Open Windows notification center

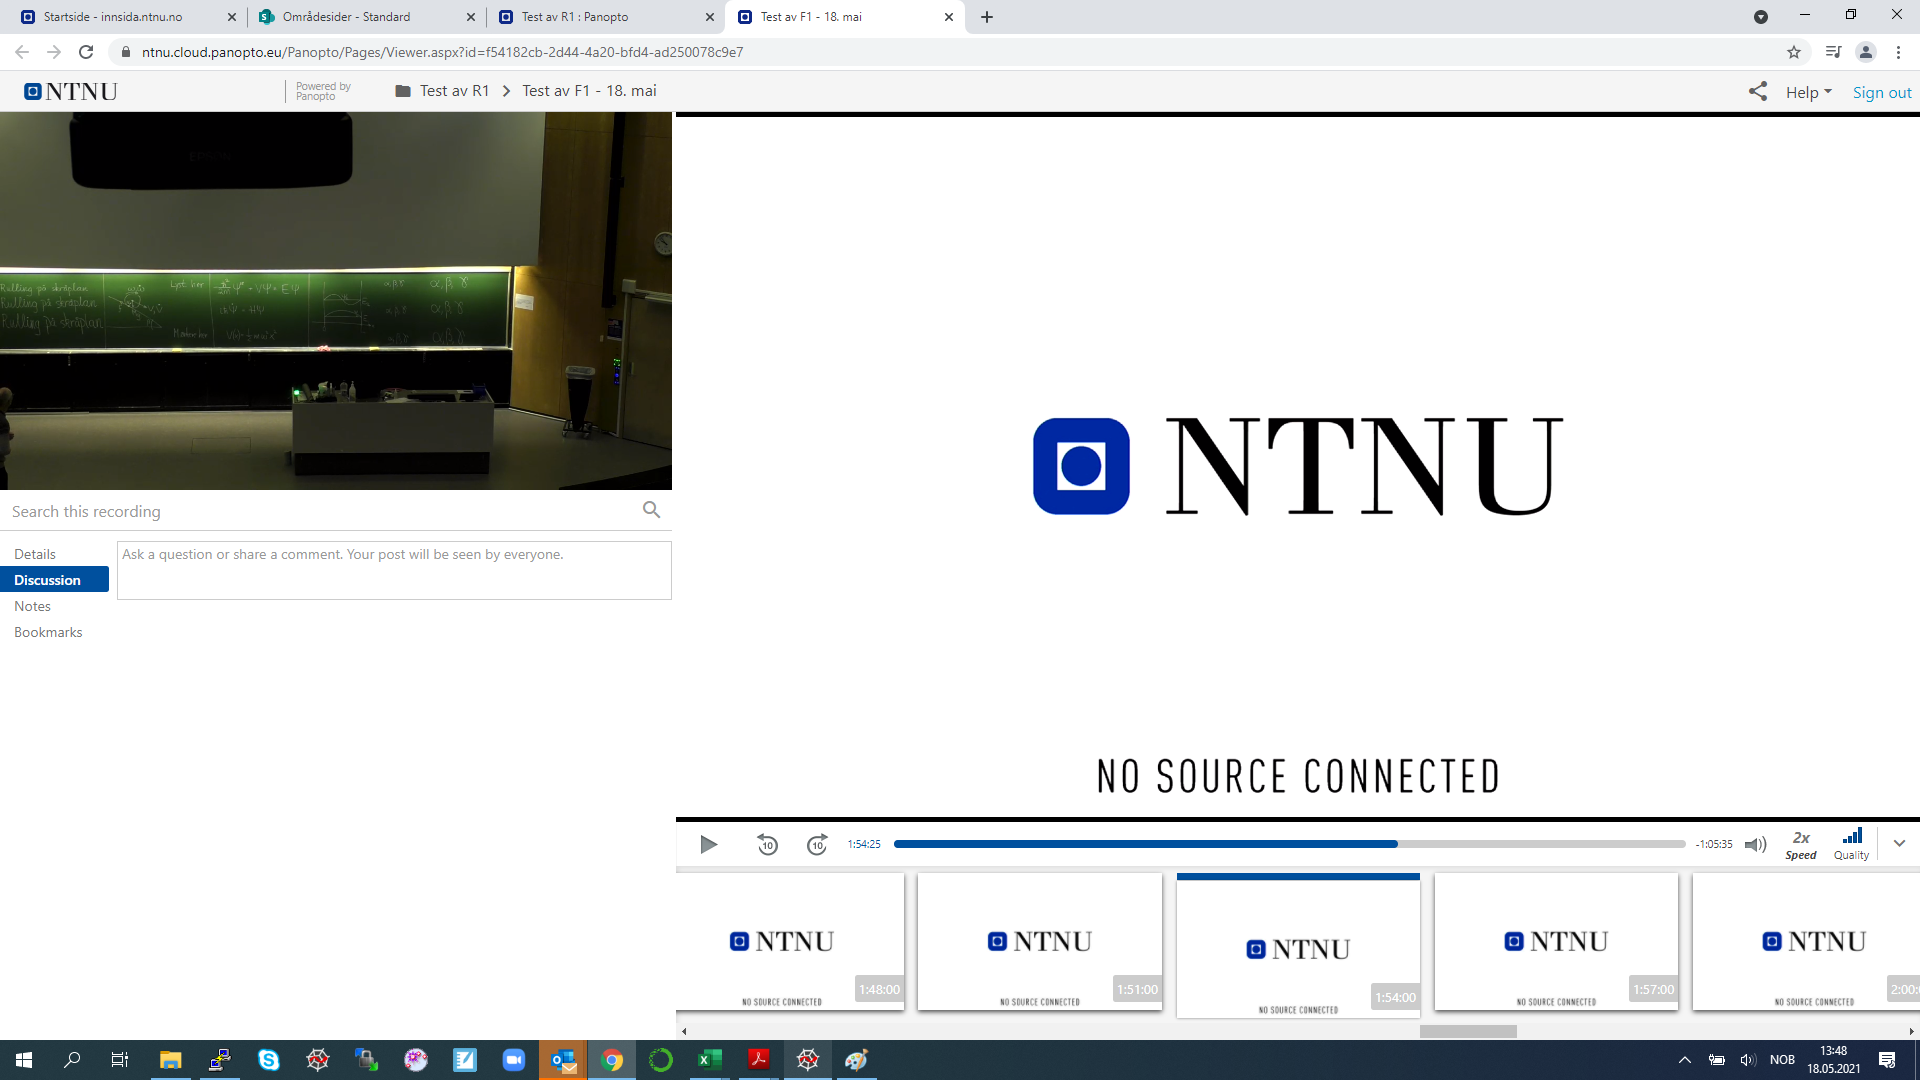(1887, 1060)
